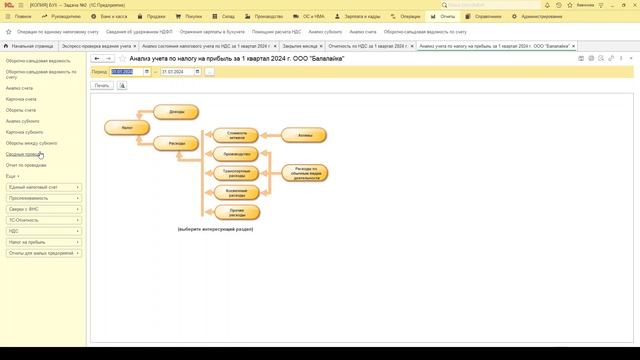This screenshot has width=640, height=360.
Task: Select the Транспортные расходы diagram block
Action: [236, 173]
